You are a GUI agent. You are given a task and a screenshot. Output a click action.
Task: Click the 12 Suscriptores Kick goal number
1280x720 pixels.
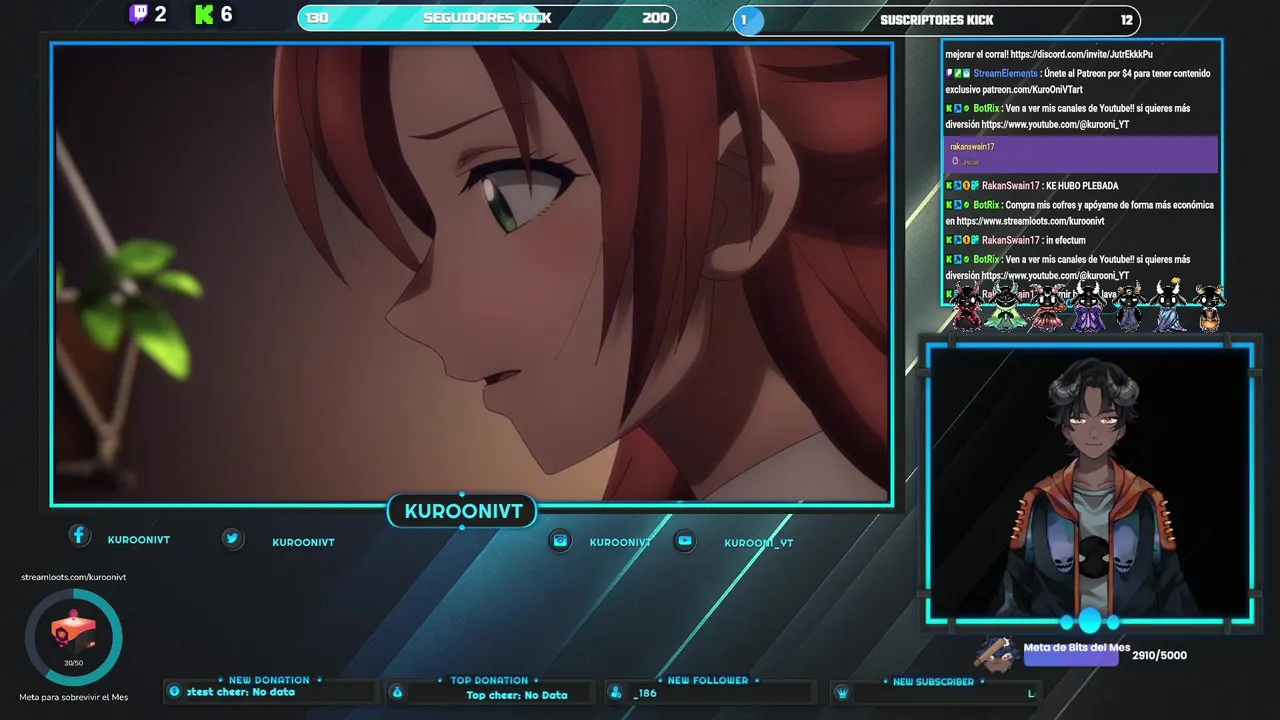coord(1127,20)
